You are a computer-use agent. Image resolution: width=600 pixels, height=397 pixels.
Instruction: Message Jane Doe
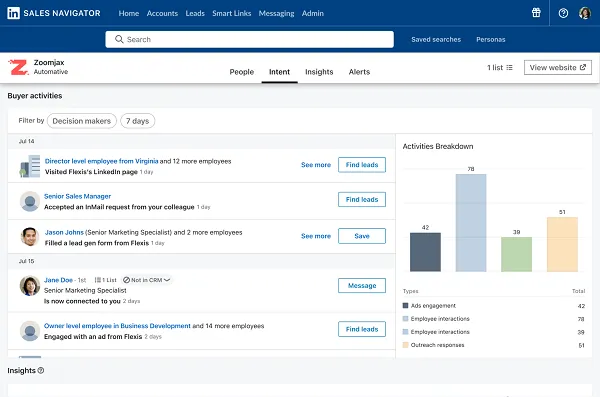[x=362, y=286]
